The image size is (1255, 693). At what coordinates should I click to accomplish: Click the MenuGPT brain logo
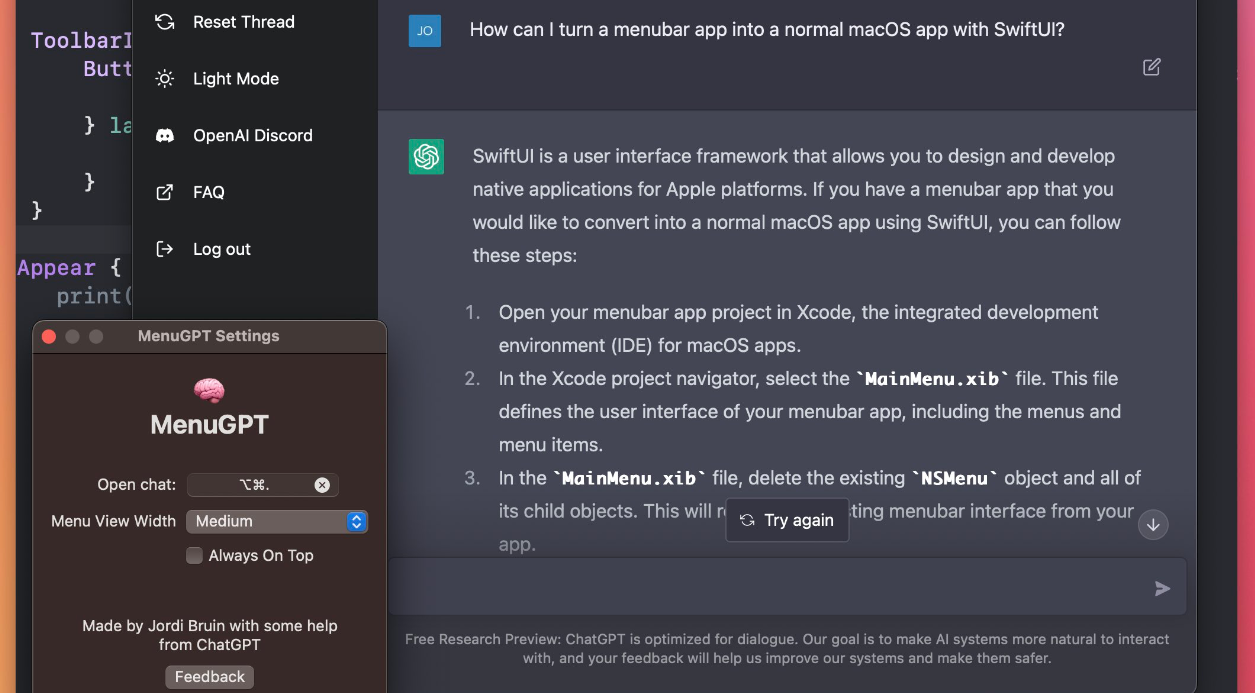[x=209, y=390]
